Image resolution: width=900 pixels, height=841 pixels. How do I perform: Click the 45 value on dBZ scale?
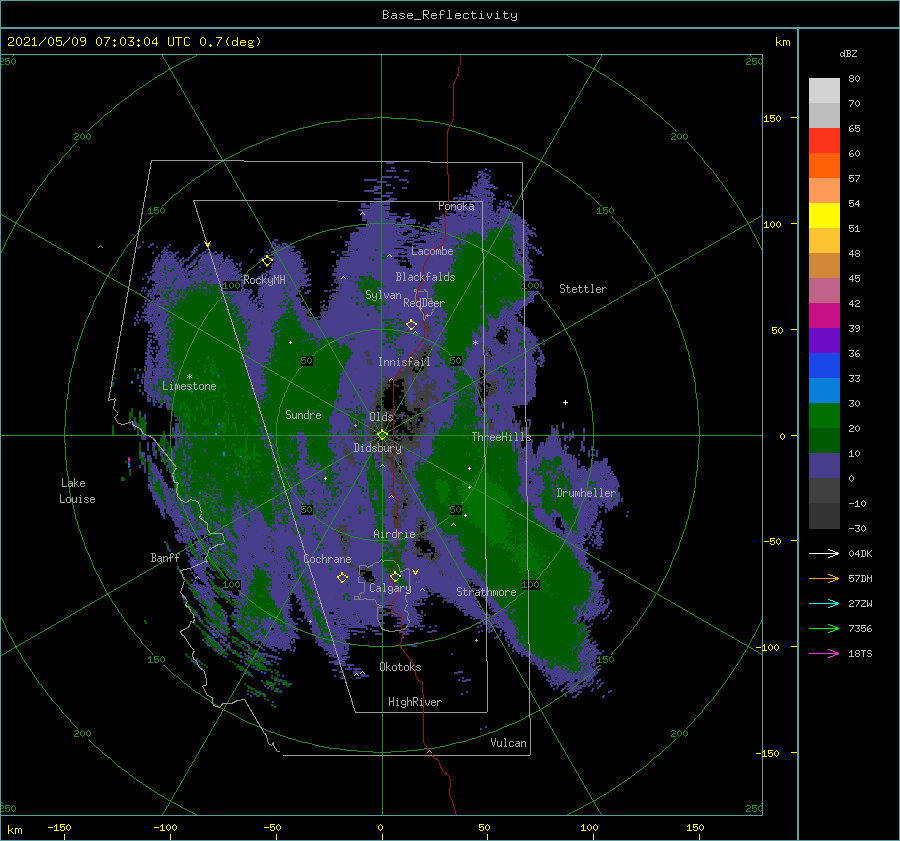pyautogui.click(x=855, y=278)
